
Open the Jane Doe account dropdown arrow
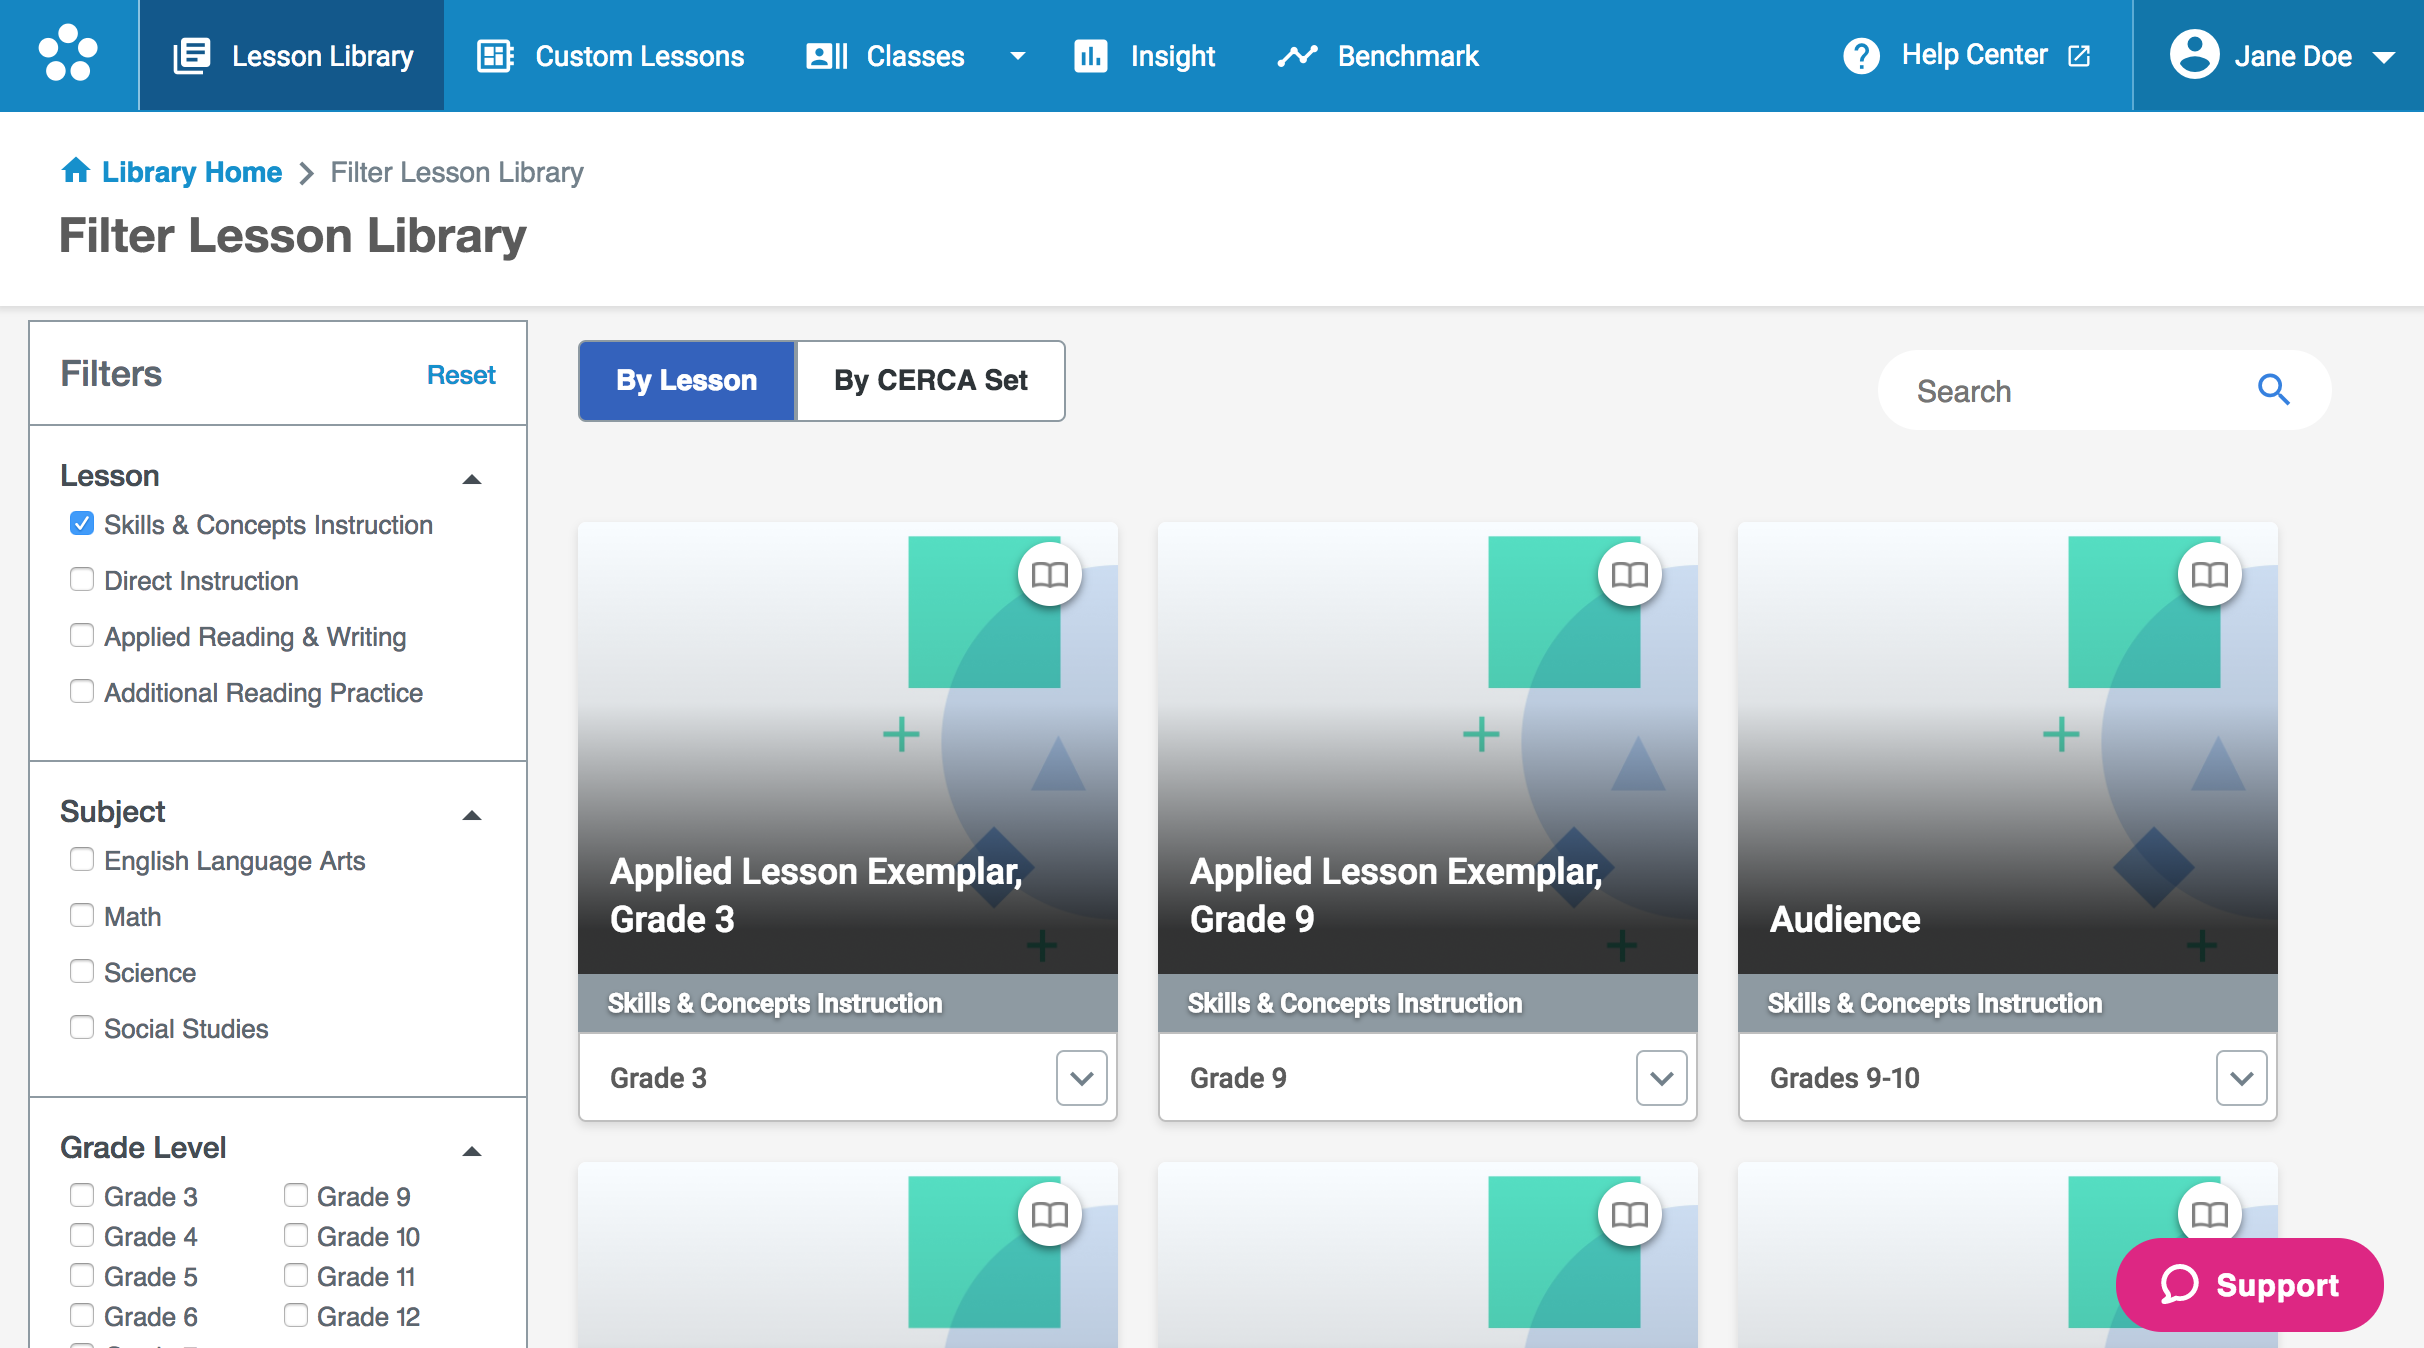click(x=2384, y=57)
